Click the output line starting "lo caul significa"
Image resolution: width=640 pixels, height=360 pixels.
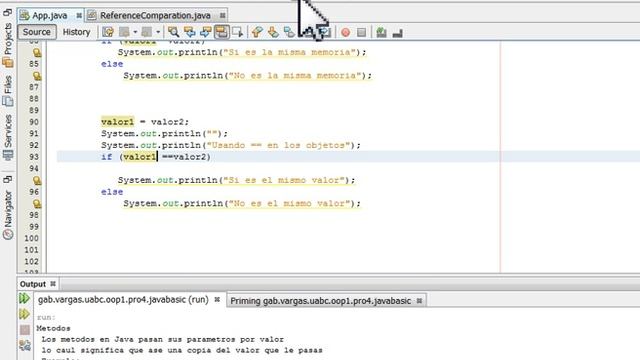tap(182, 350)
